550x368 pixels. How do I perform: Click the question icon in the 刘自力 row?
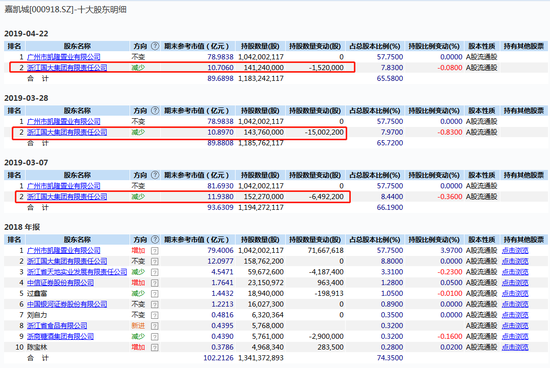[155, 315]
